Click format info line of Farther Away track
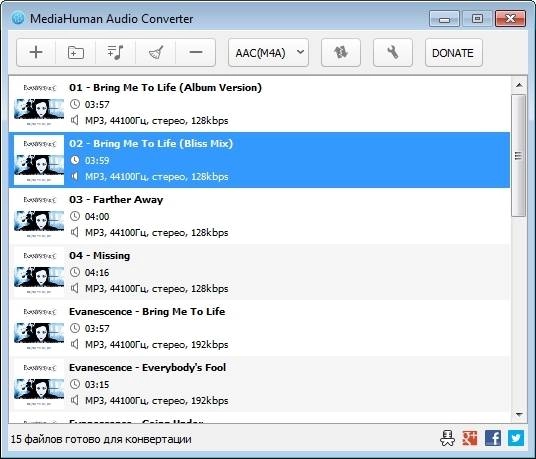The image size is (536, 459). tap(157, 233)
